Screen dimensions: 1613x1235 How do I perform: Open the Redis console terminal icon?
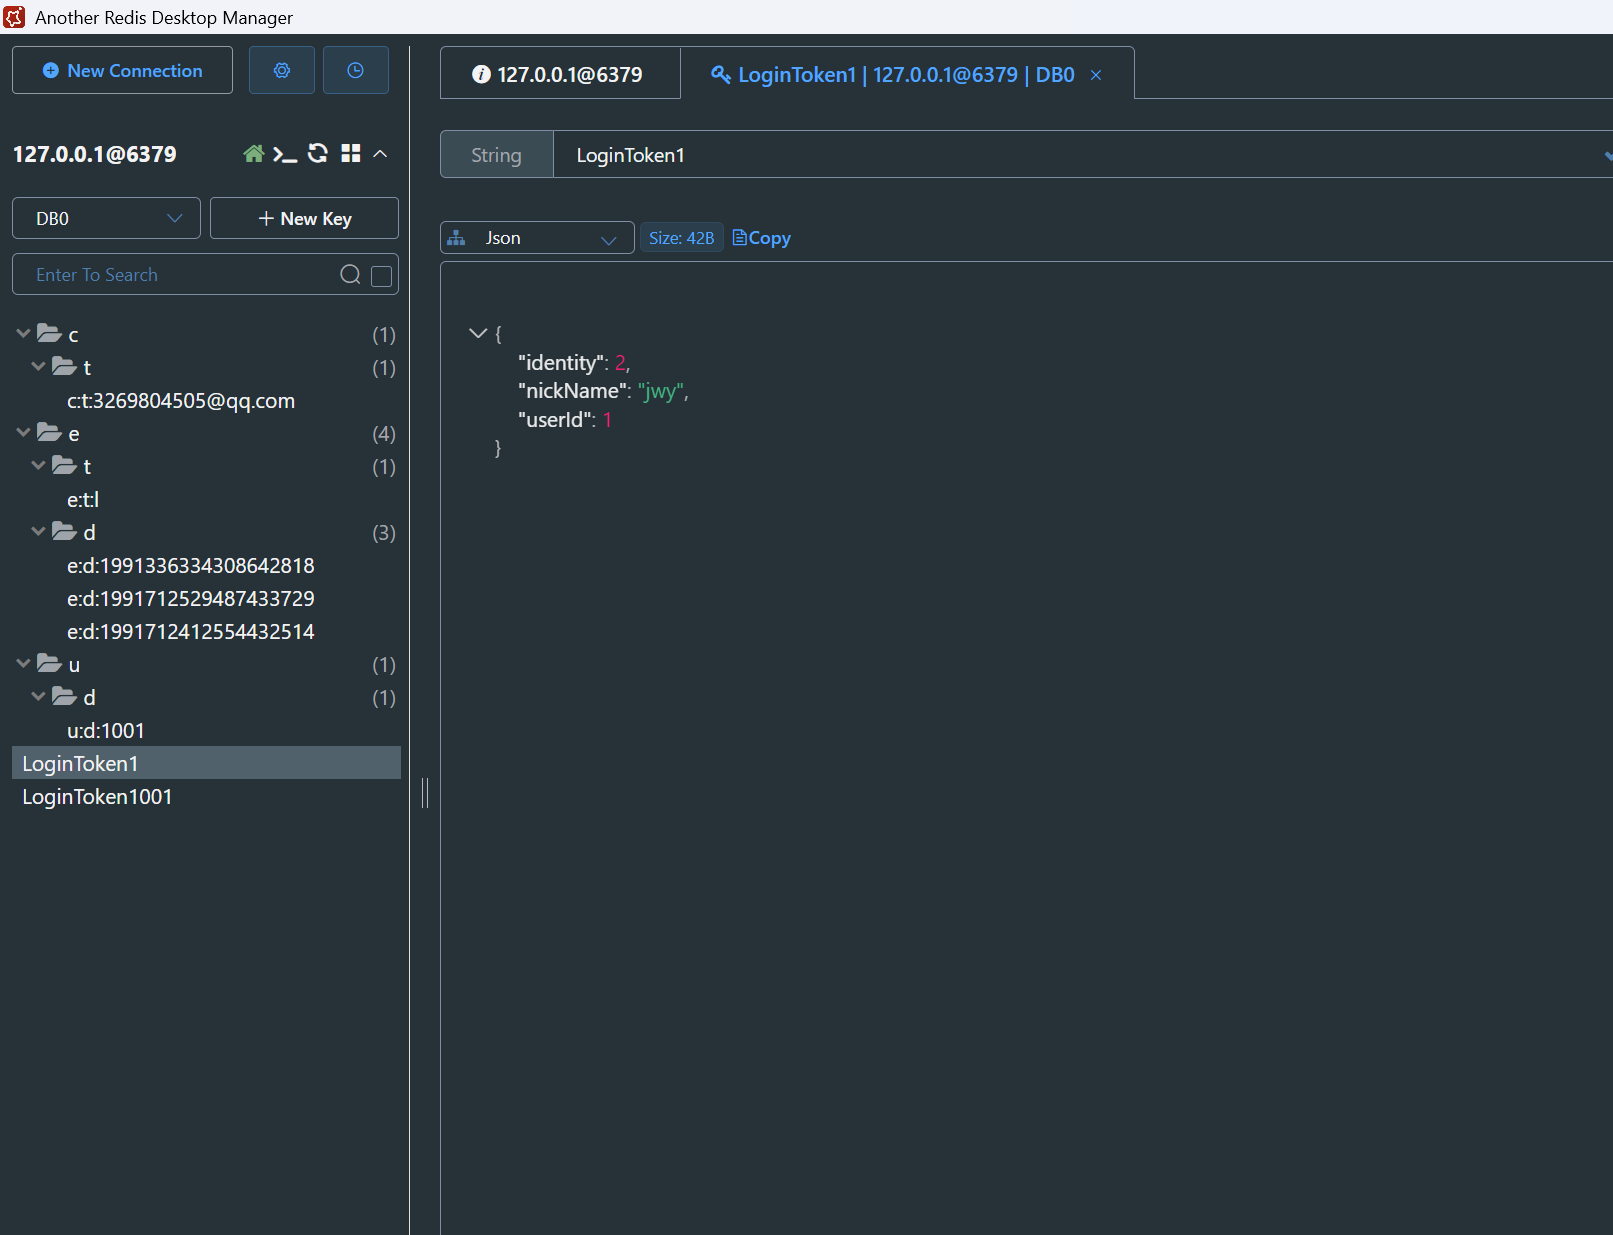click(285, 154)
